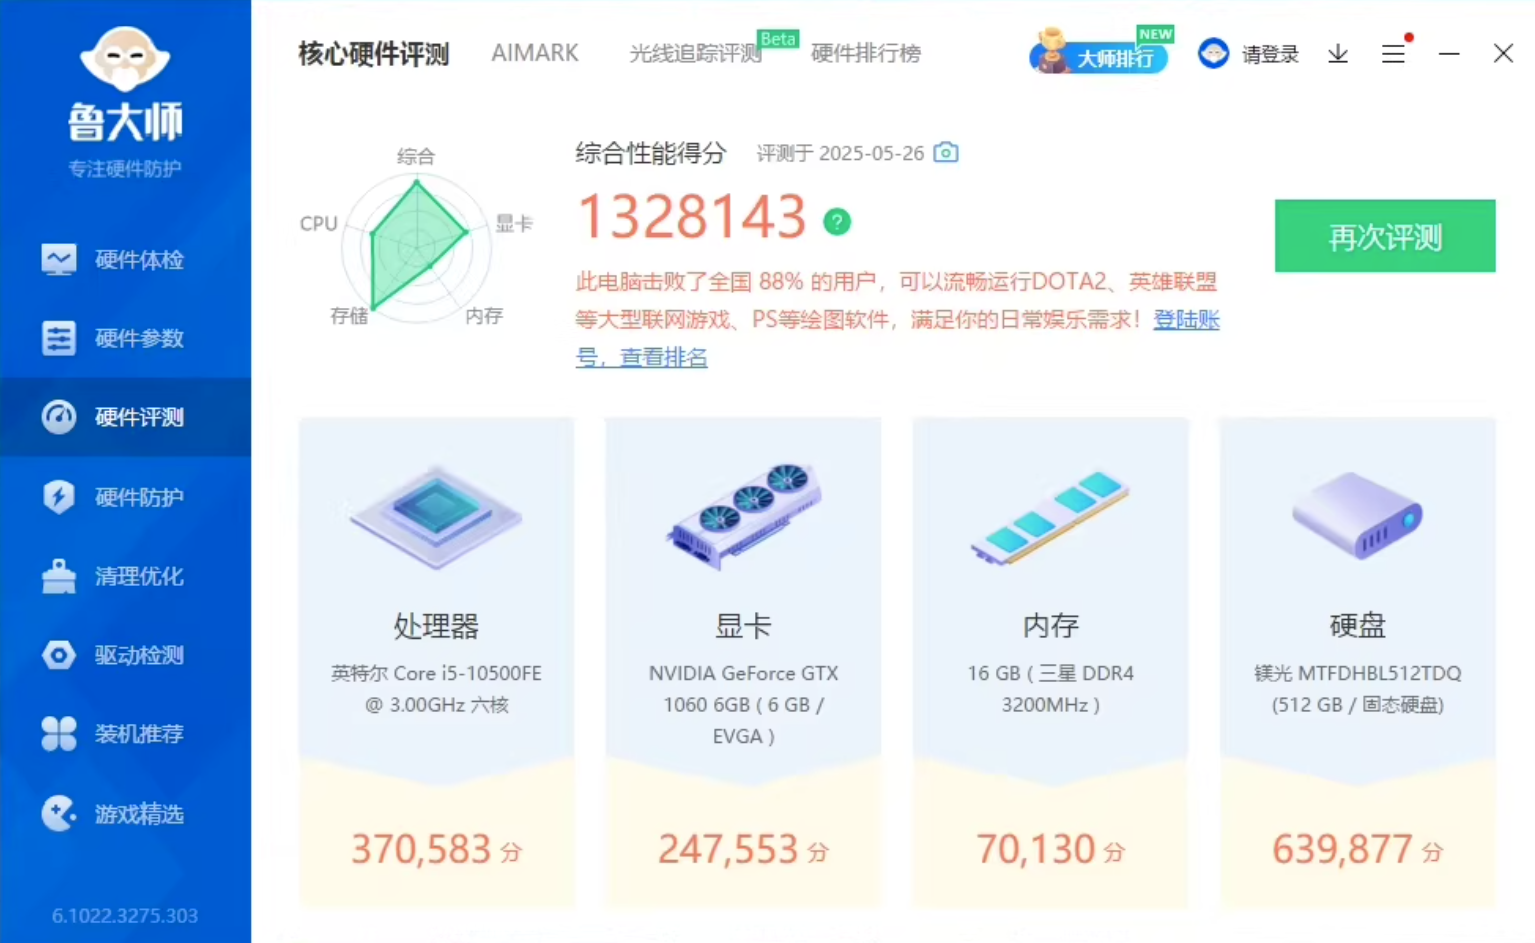This screenshot has height=943, width=1535.
Task: Switch to 核心硬件评测 tab
Action: [x=374, y=53]
